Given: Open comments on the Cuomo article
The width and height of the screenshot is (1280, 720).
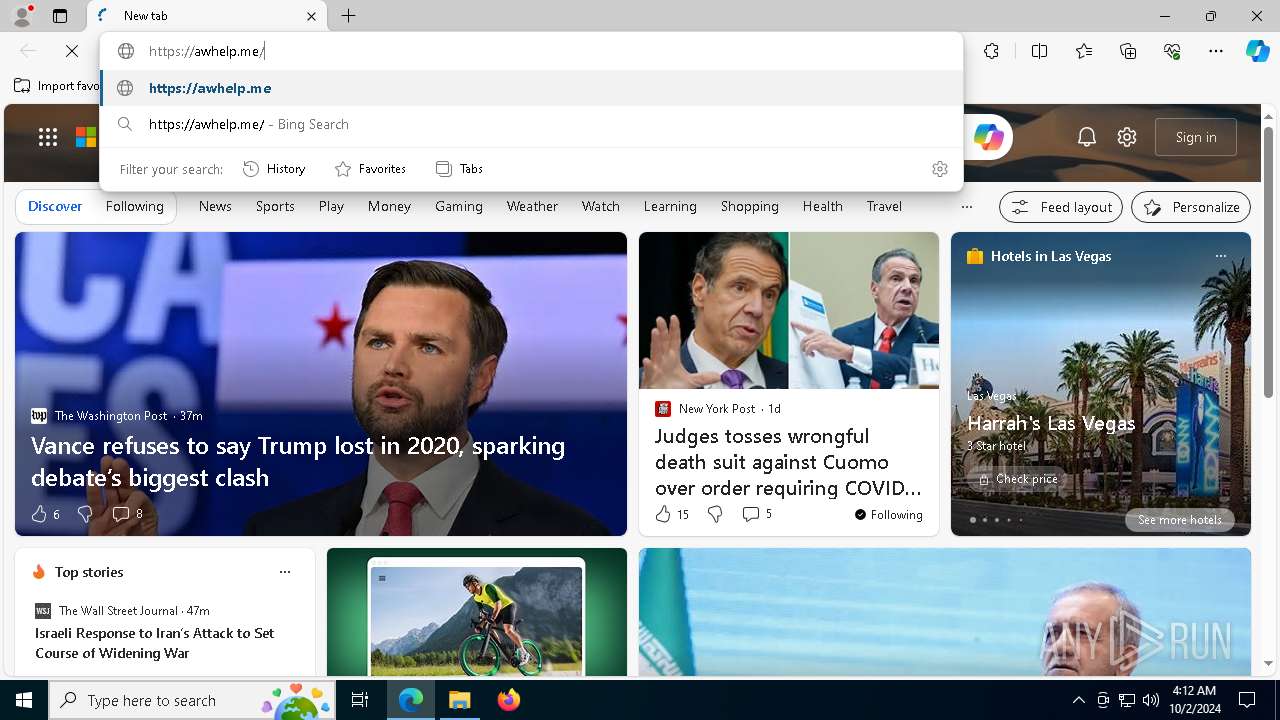Looking at the screenshot, I should 757,514.
